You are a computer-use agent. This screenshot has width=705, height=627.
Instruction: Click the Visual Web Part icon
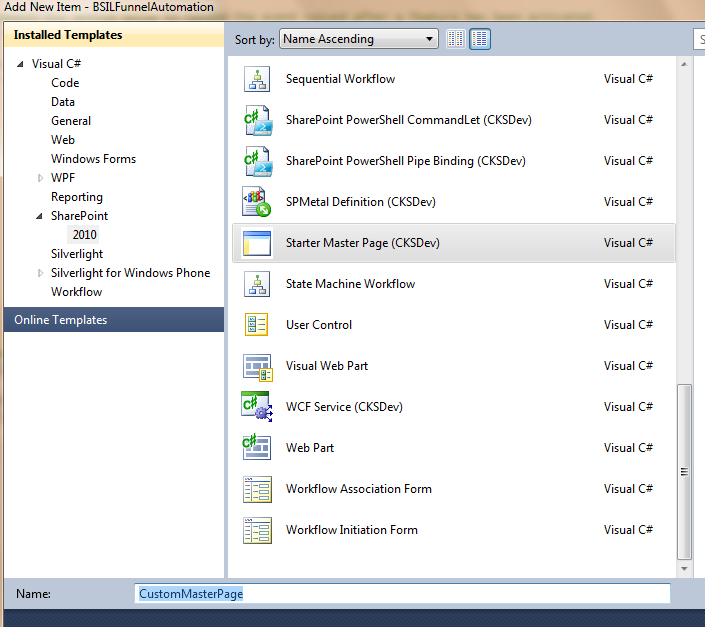[258, 367]
